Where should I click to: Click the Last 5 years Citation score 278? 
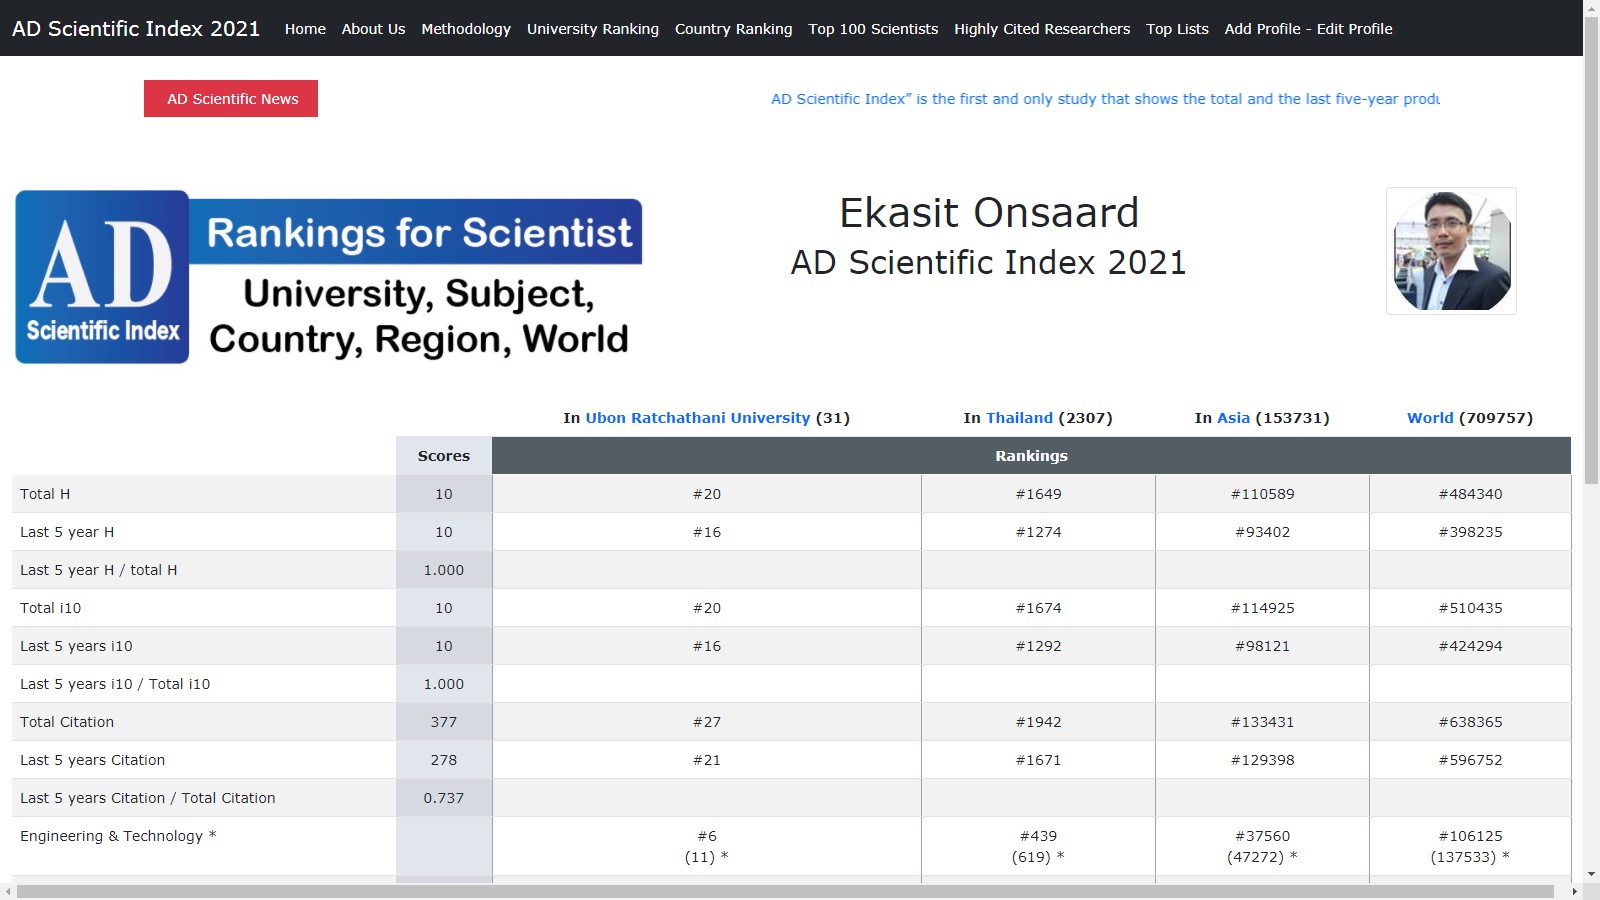[444, 760]
